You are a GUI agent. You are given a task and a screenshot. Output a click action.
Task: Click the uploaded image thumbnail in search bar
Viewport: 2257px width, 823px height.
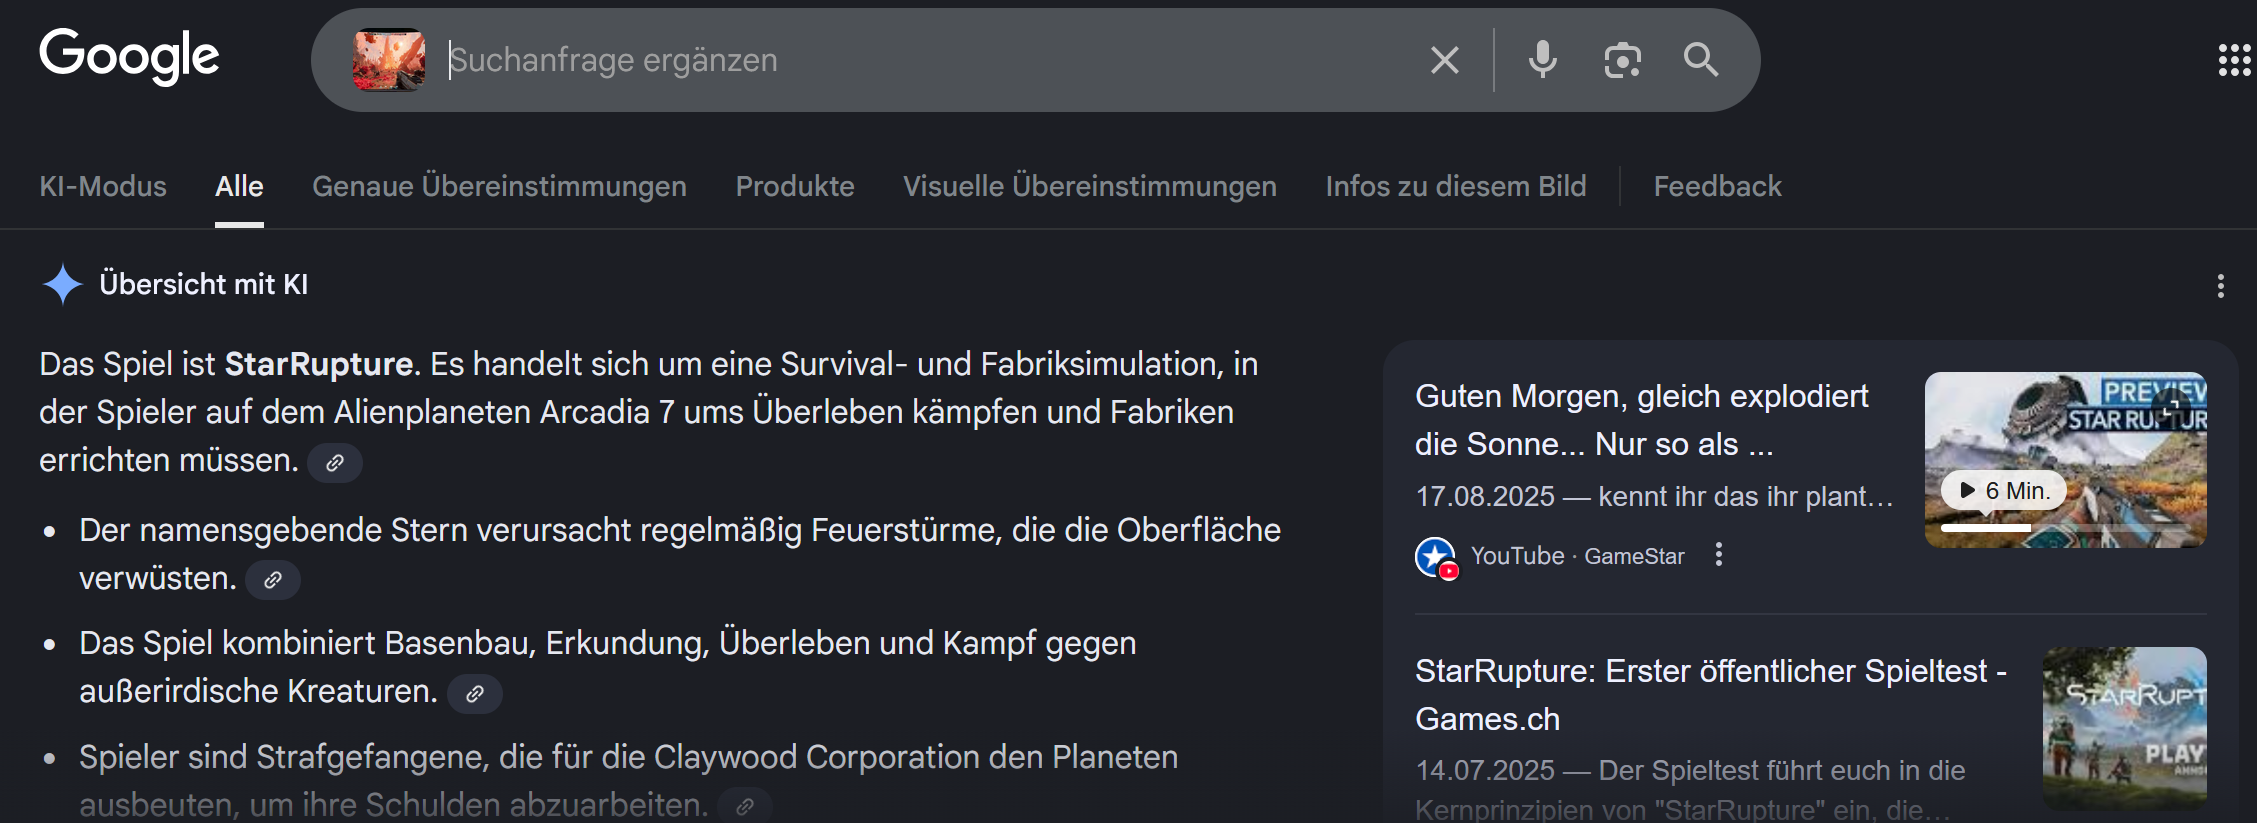click(x=389, y=60)
